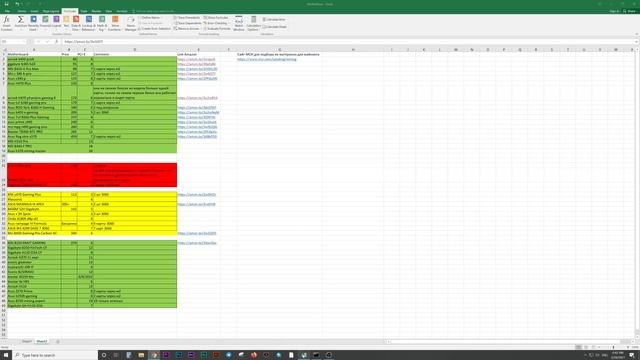The height and width of the screenshot is (360, 640).
Task: Open the Amazon link in row 5
Action: pyautogui.click(x=196, y=74)
